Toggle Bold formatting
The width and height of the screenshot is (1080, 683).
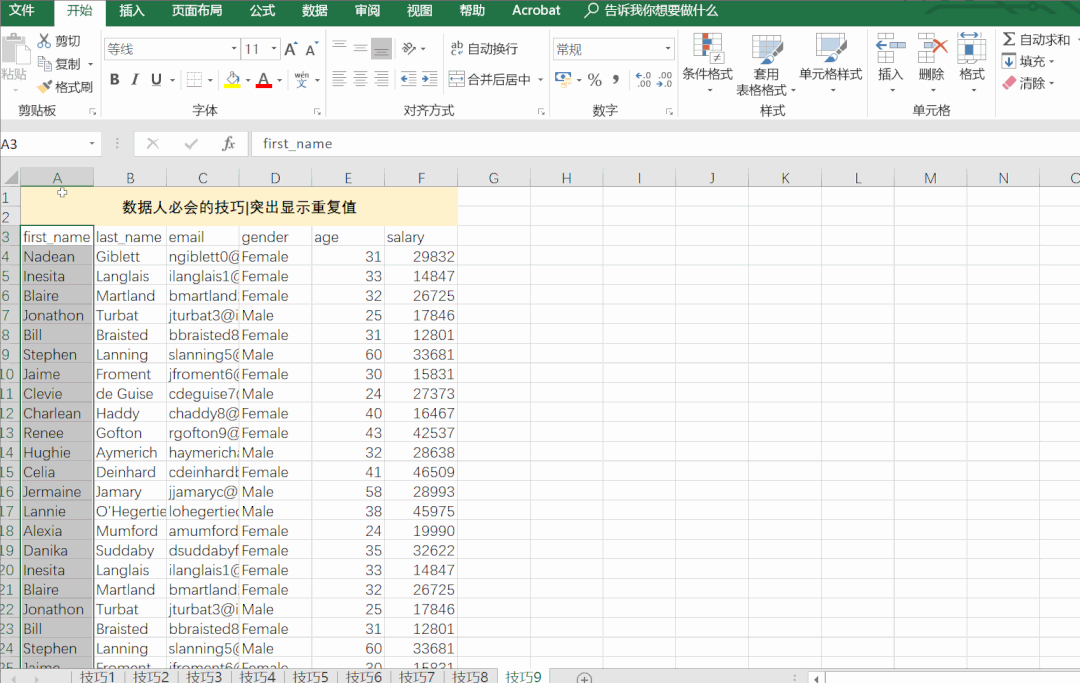114,79
